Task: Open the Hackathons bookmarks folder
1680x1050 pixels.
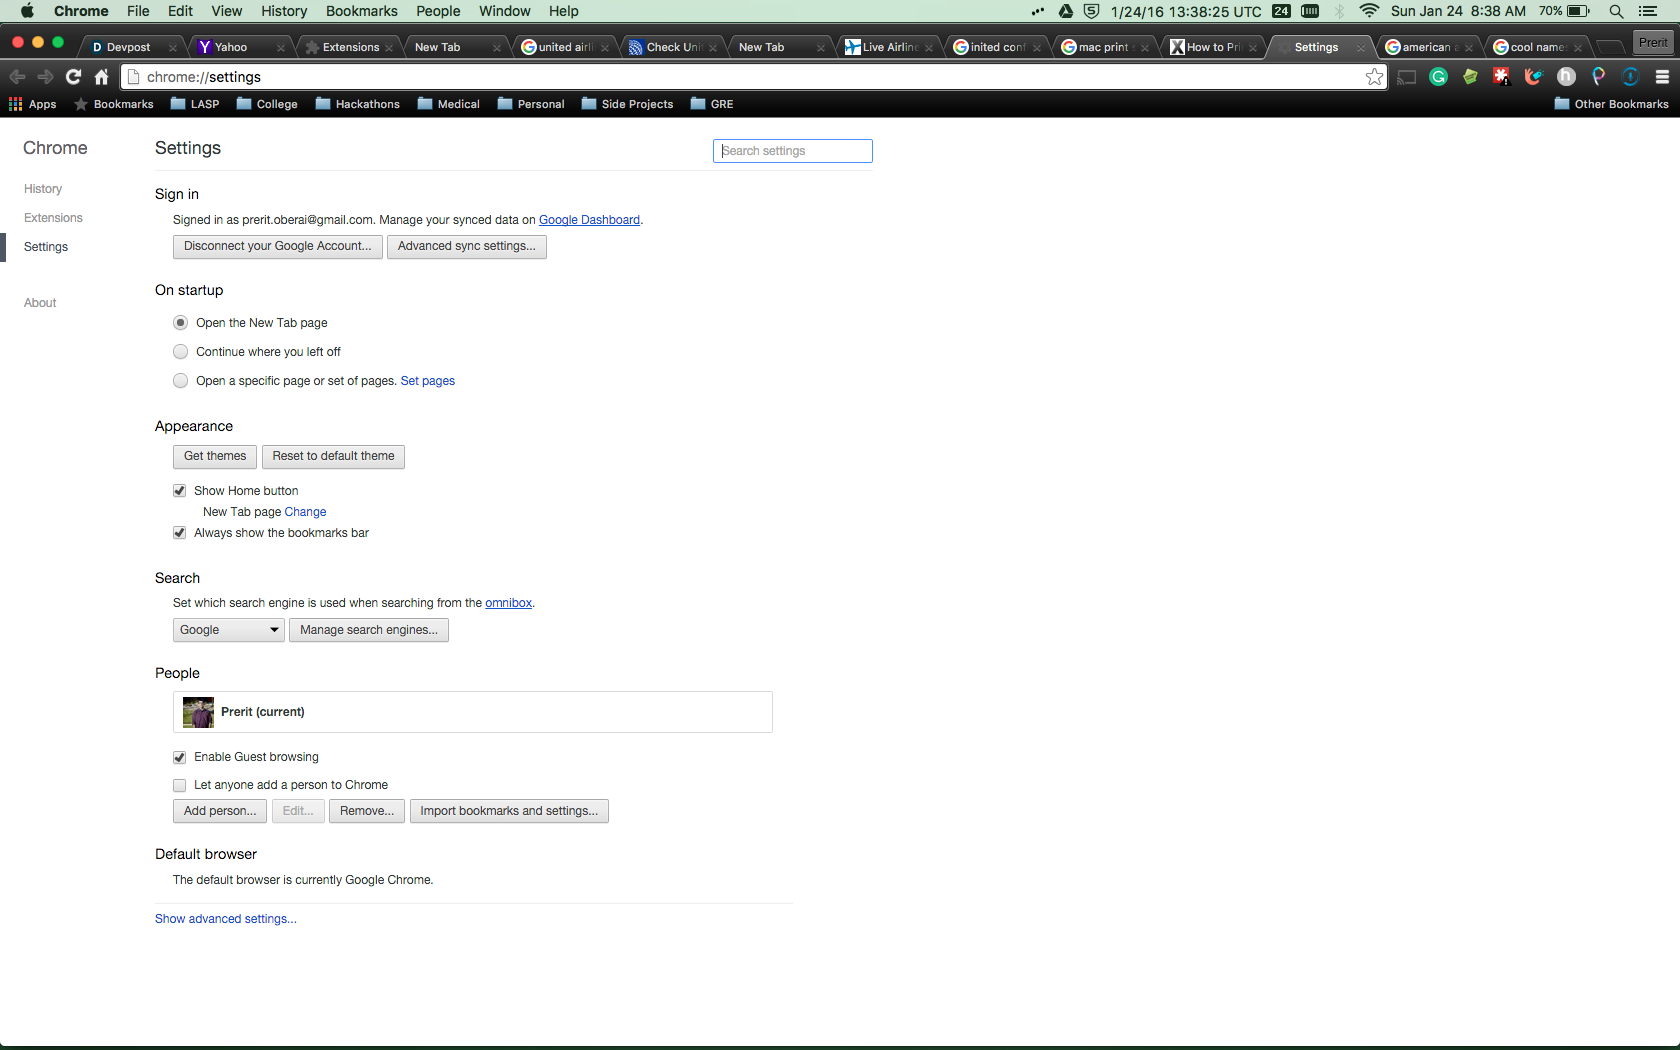Action: click(x=357, y=104)
